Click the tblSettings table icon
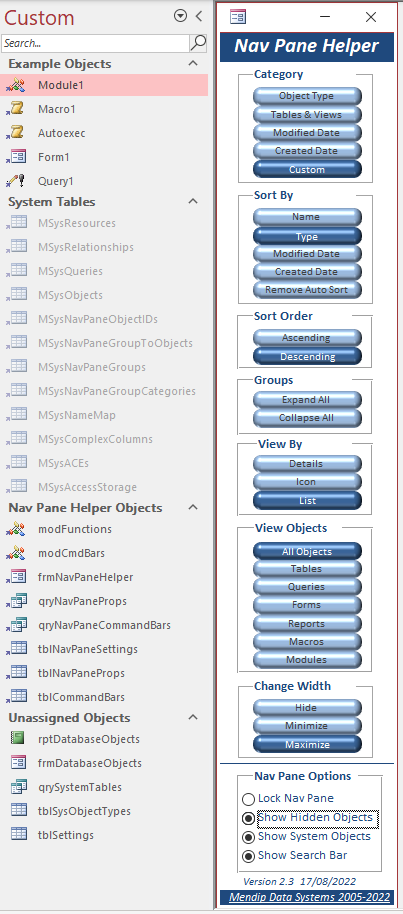The image size is (403, 914). click(x=18, y=835)
